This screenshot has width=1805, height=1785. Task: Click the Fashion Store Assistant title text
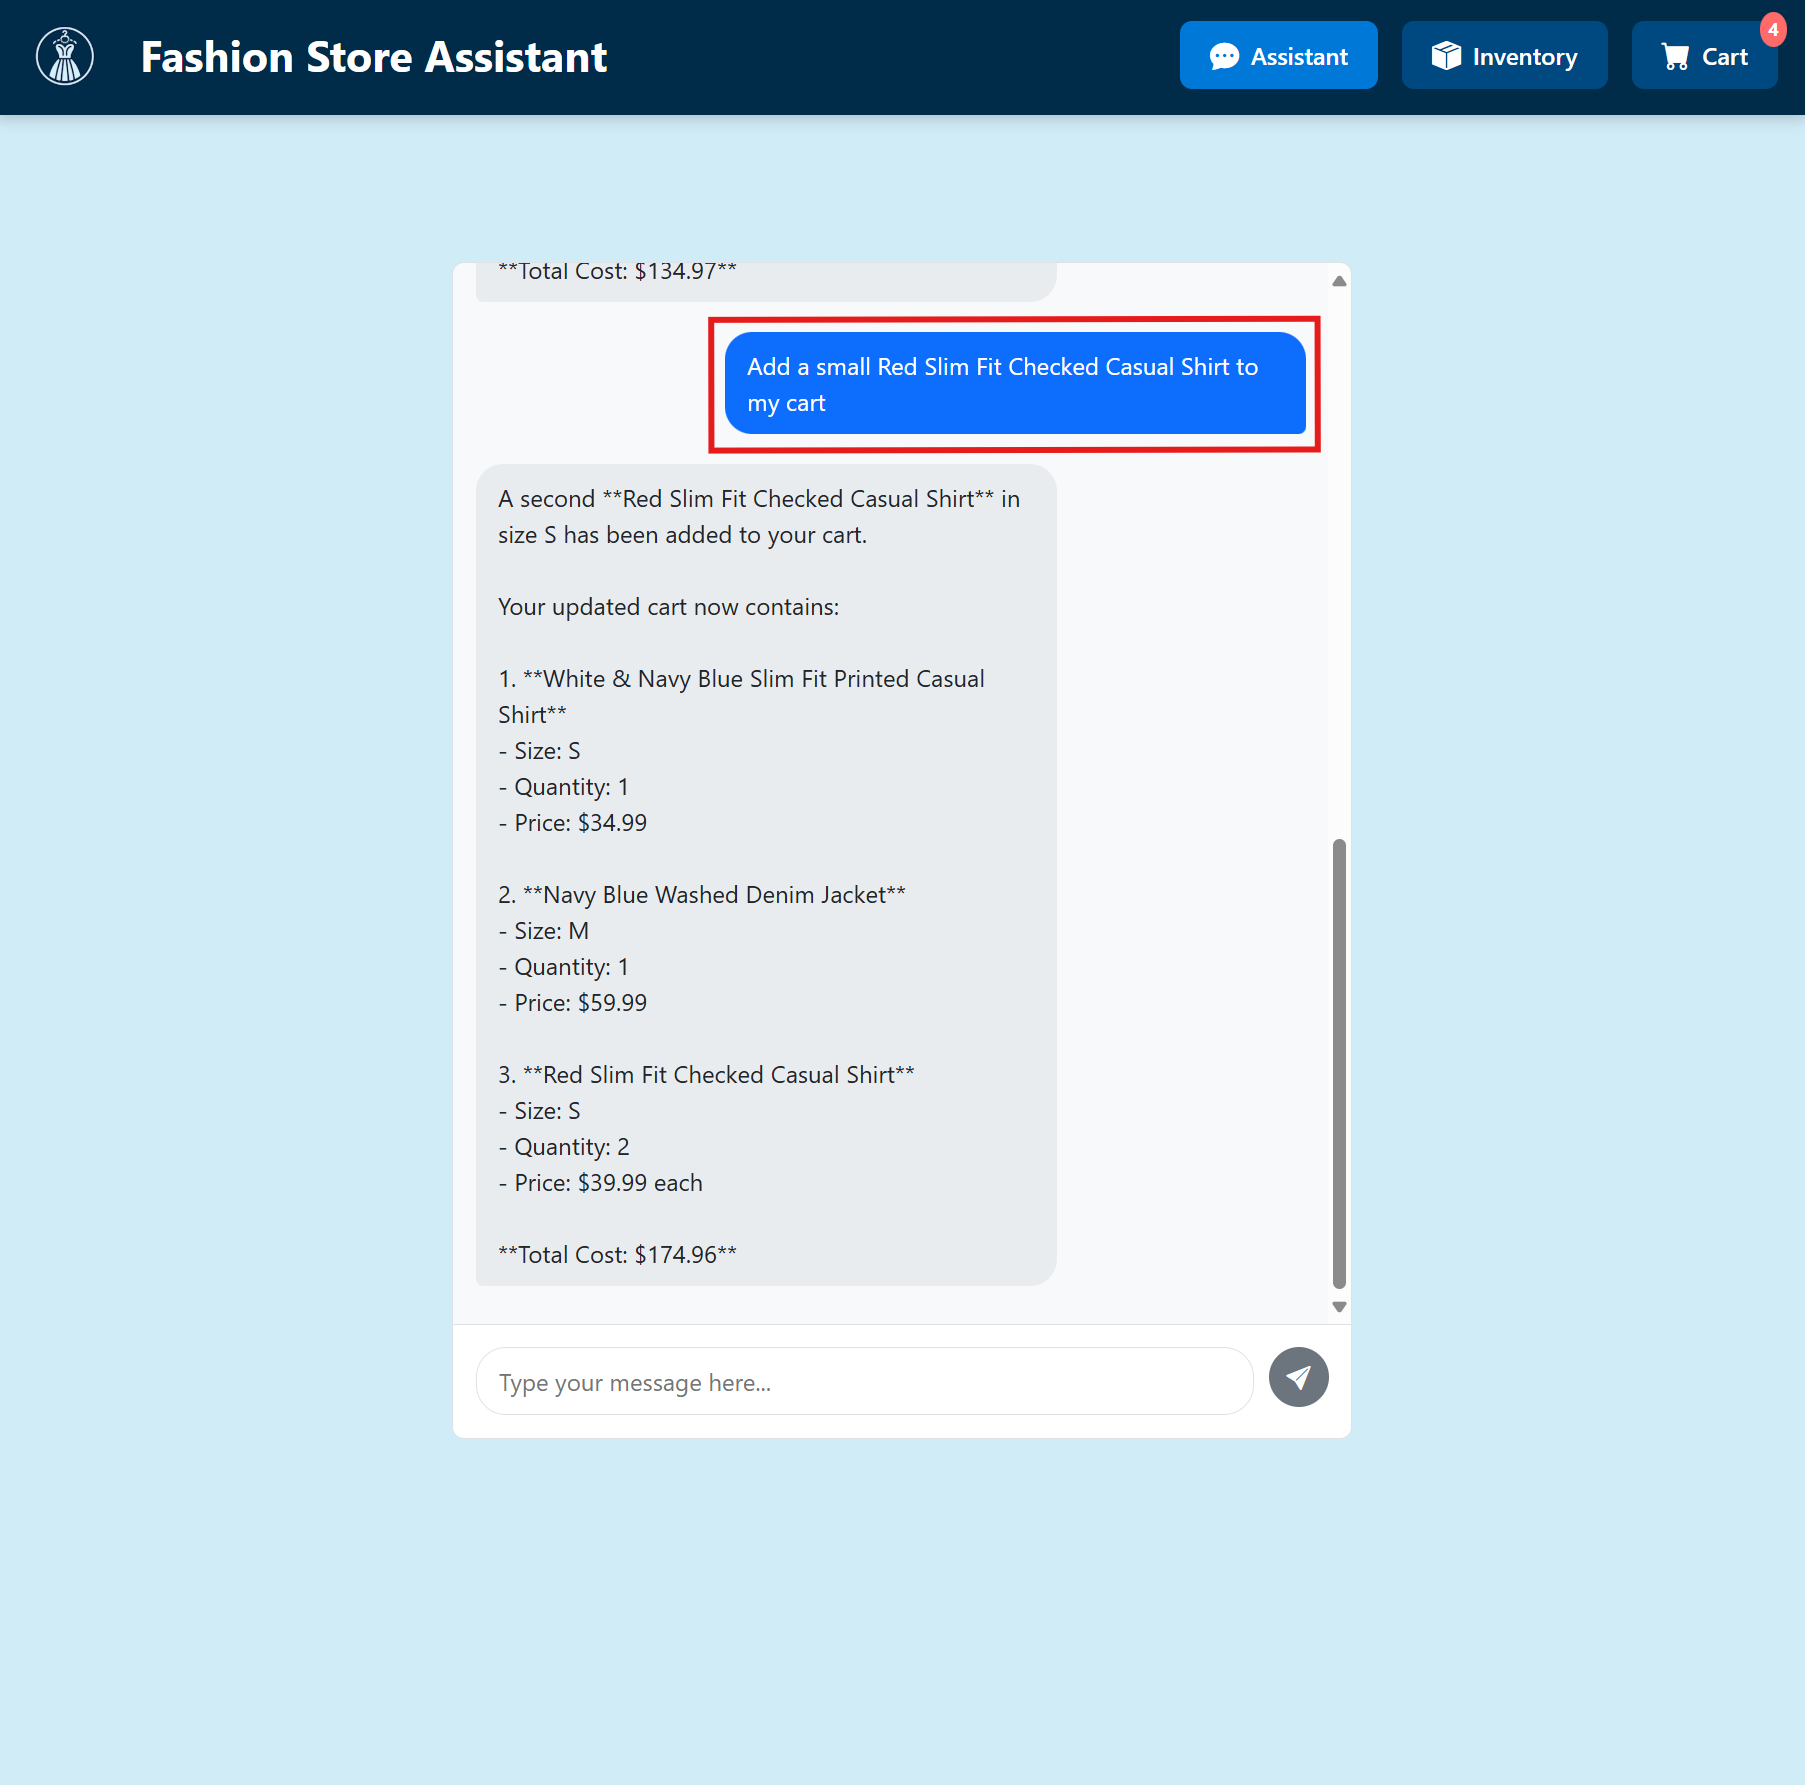(x=374, y=57)
